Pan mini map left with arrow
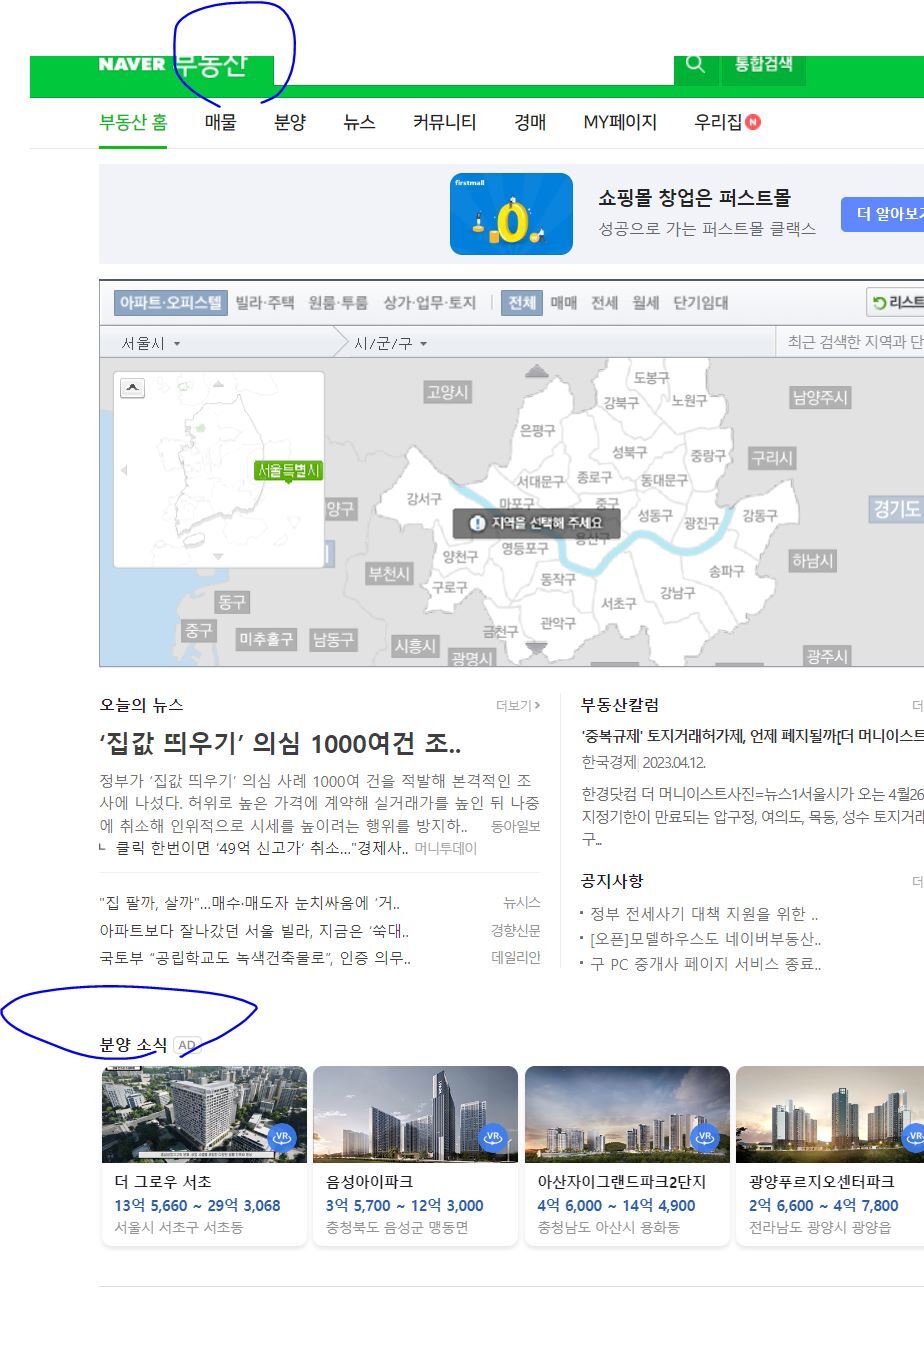Image resolution: width=924 pixels, height=1347 pixels. click(124, 469)
